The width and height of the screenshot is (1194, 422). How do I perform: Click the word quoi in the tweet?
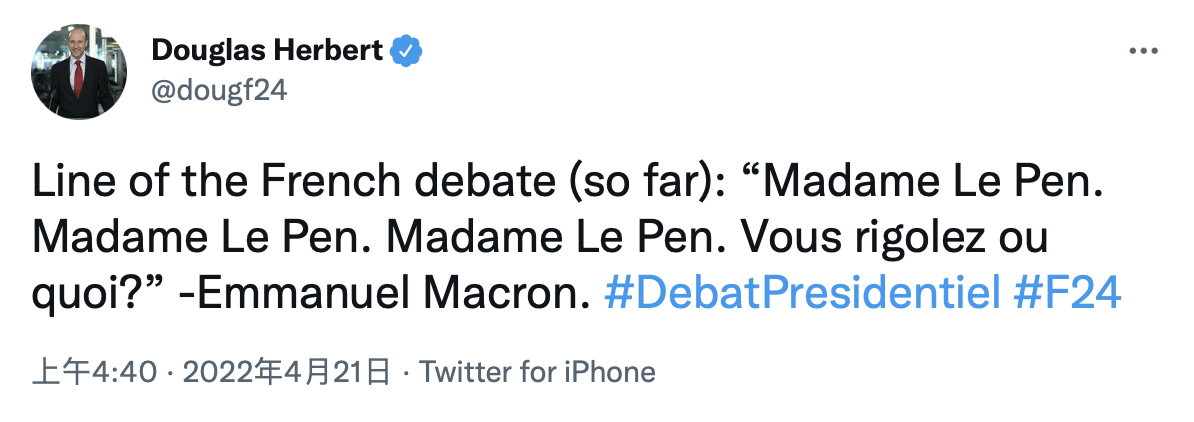pyautogui.click(x=71, y=294)
